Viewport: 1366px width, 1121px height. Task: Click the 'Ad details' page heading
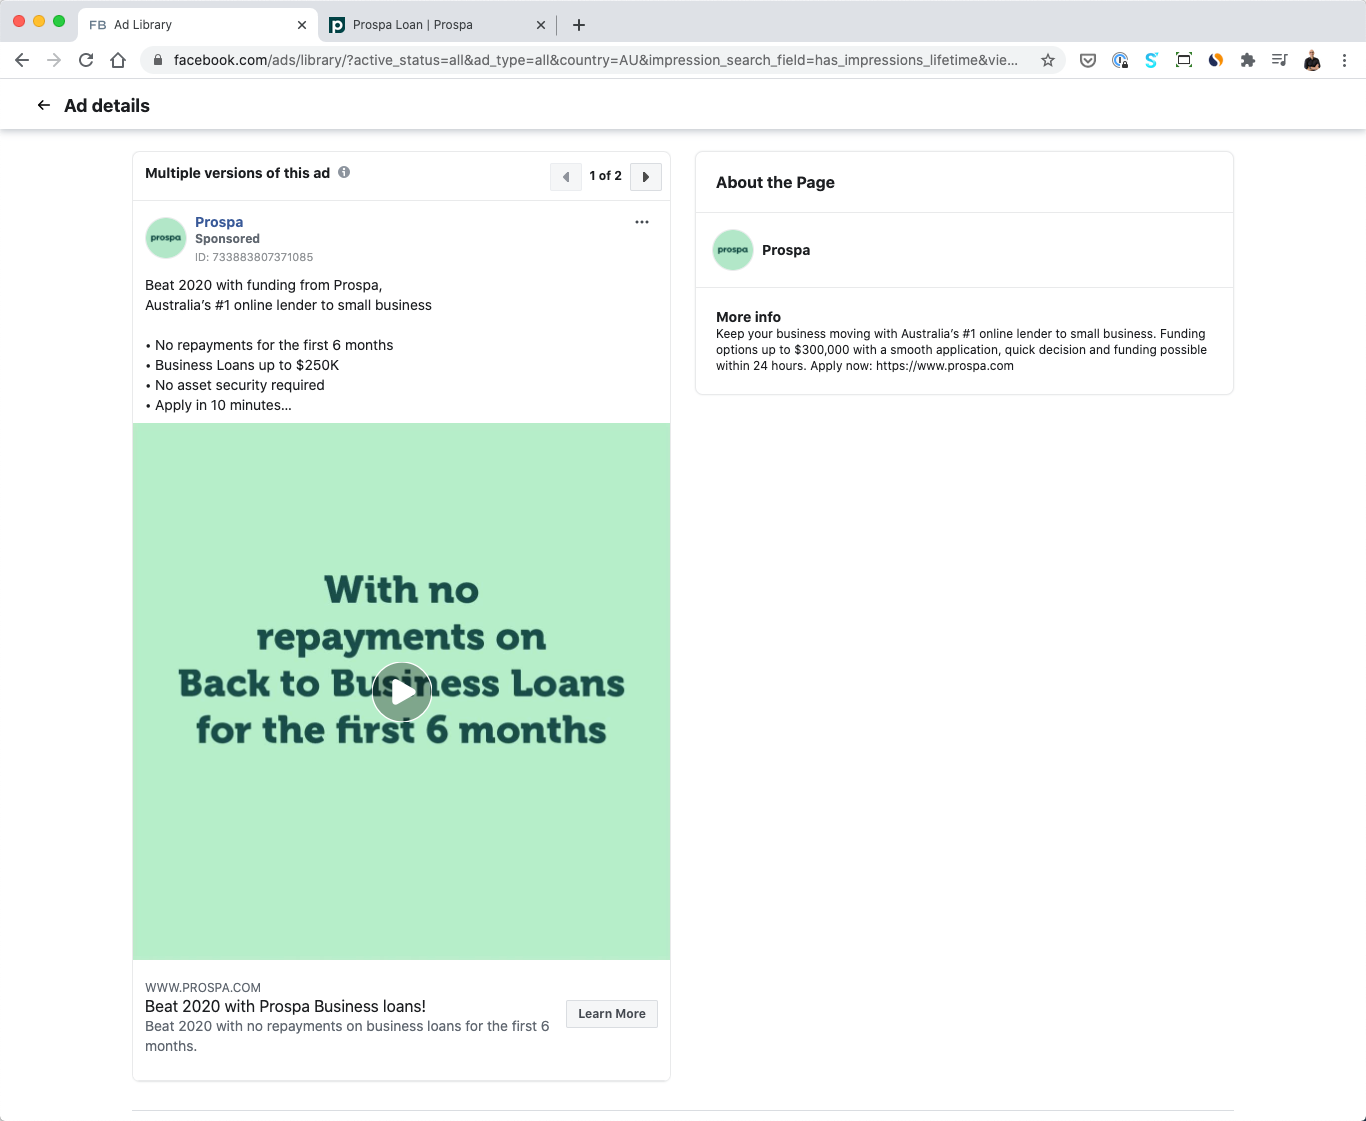(x=107, y=105)
